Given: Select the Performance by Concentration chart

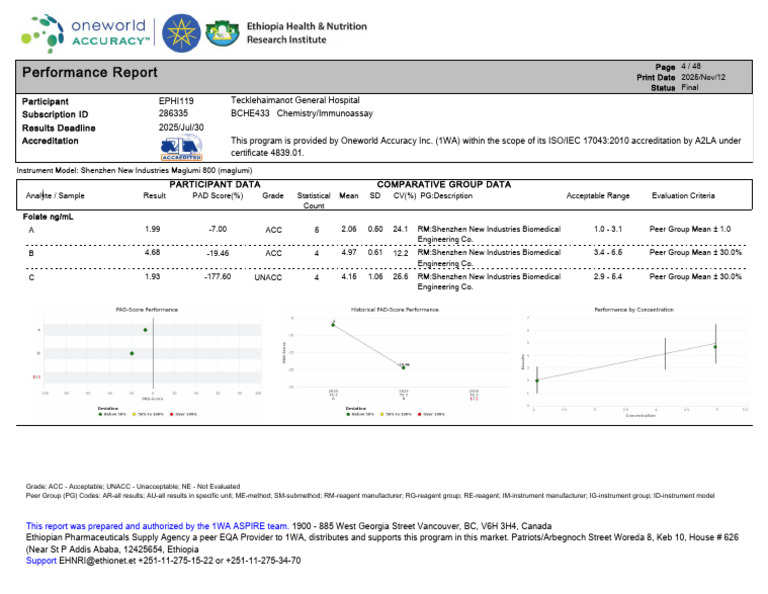Looking at the screenshot, I should pyautogui.click(x=634, y=361).
